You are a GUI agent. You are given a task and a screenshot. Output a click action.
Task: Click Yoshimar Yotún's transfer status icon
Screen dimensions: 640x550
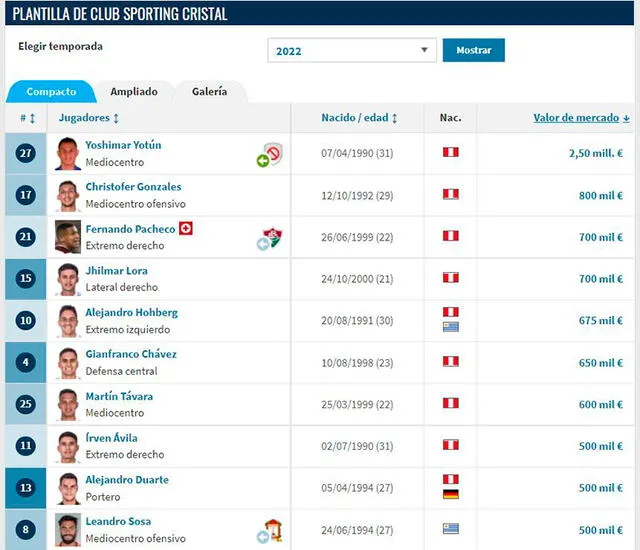270,154
